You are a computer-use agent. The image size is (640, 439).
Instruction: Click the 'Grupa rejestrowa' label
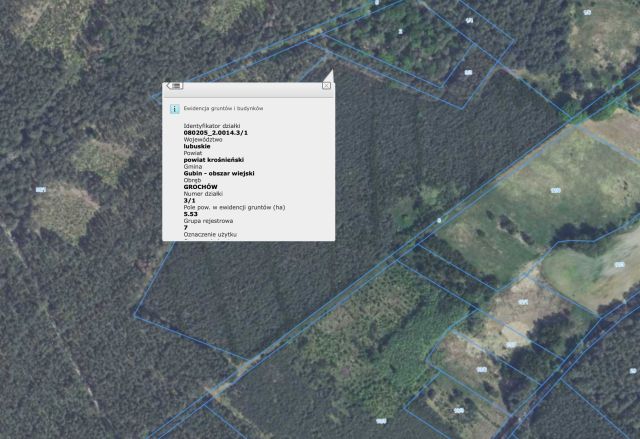point(208,221)
